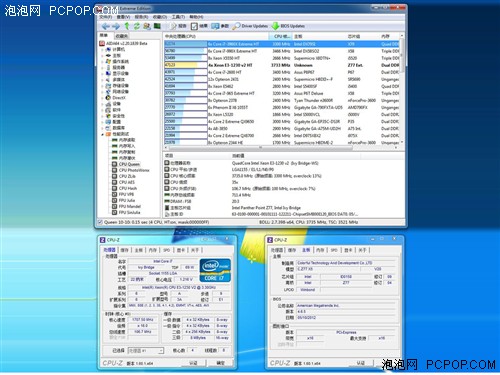Select the FPU VP8 benchmark item
This screenshot has height=375, width=500.
[x=123, y=194]
